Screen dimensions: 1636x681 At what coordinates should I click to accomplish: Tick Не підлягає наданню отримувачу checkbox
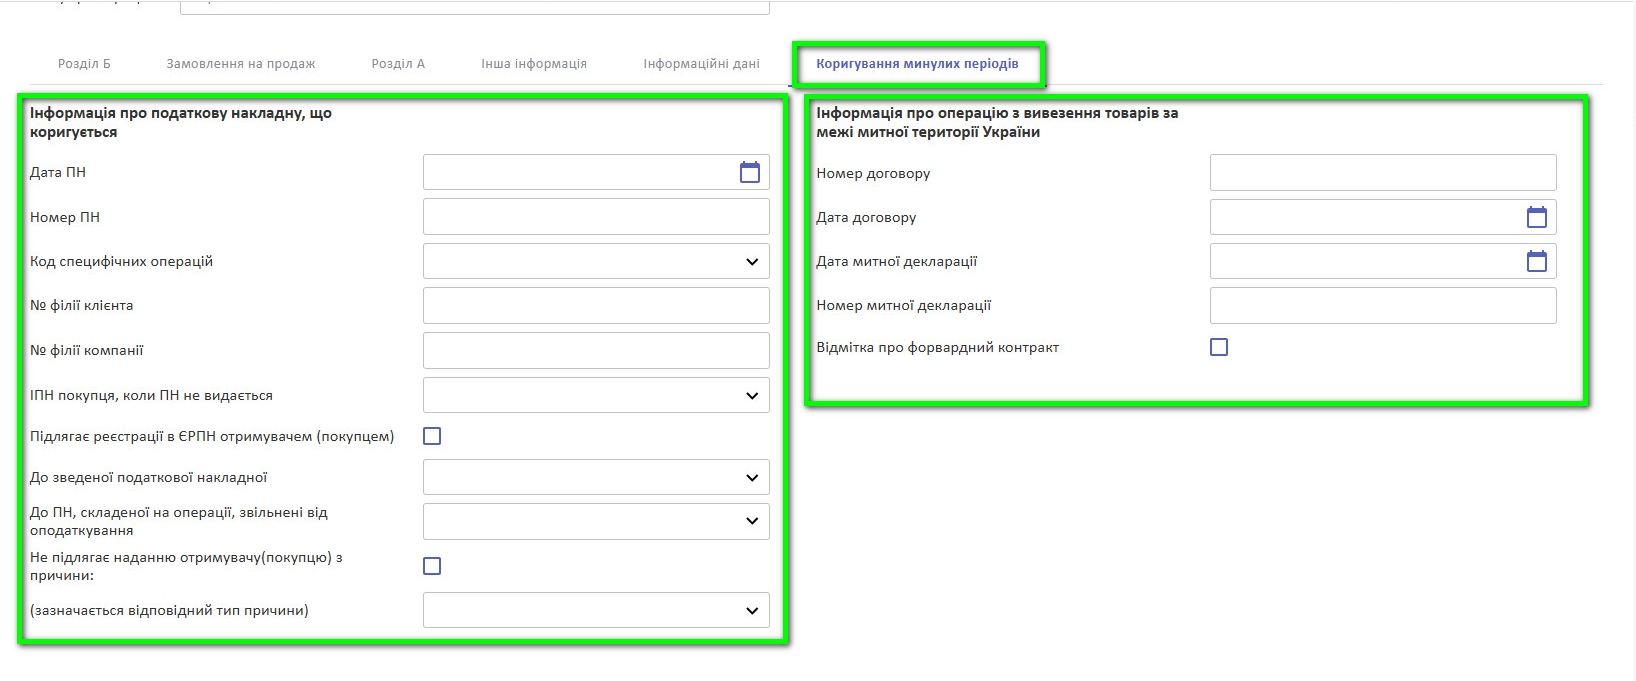[x=432, y=566]
